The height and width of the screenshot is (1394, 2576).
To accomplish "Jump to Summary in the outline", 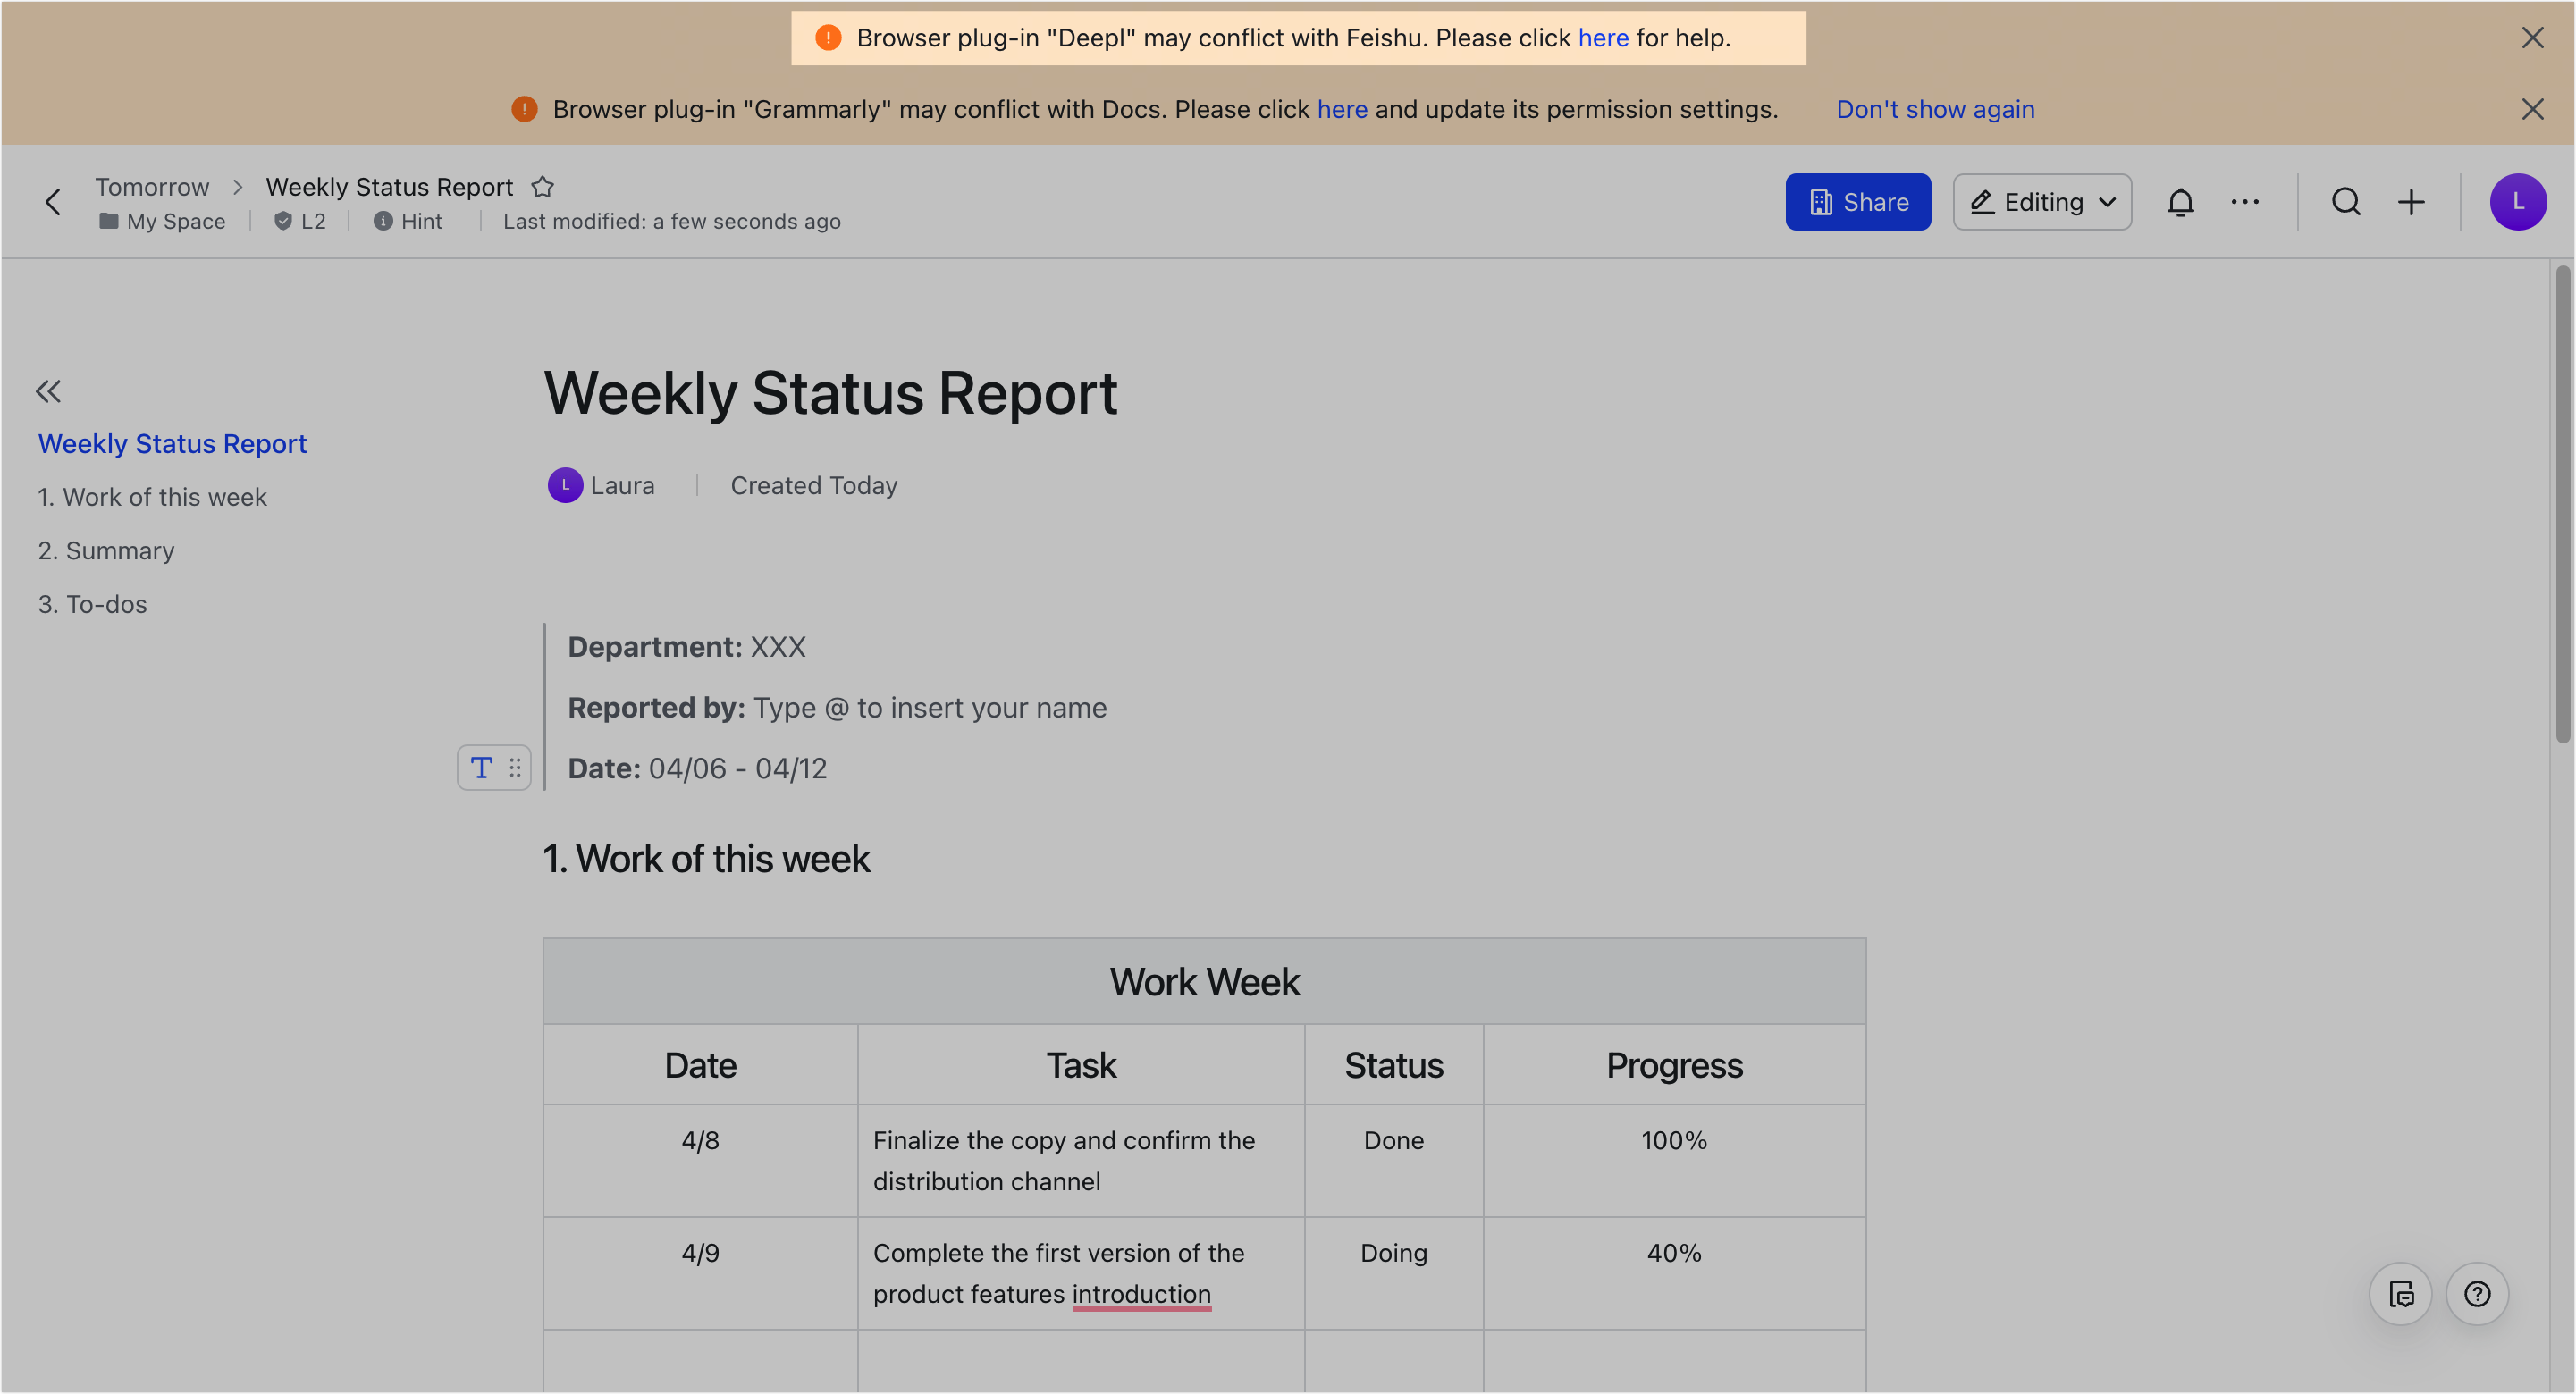I will tap(106, 551).
